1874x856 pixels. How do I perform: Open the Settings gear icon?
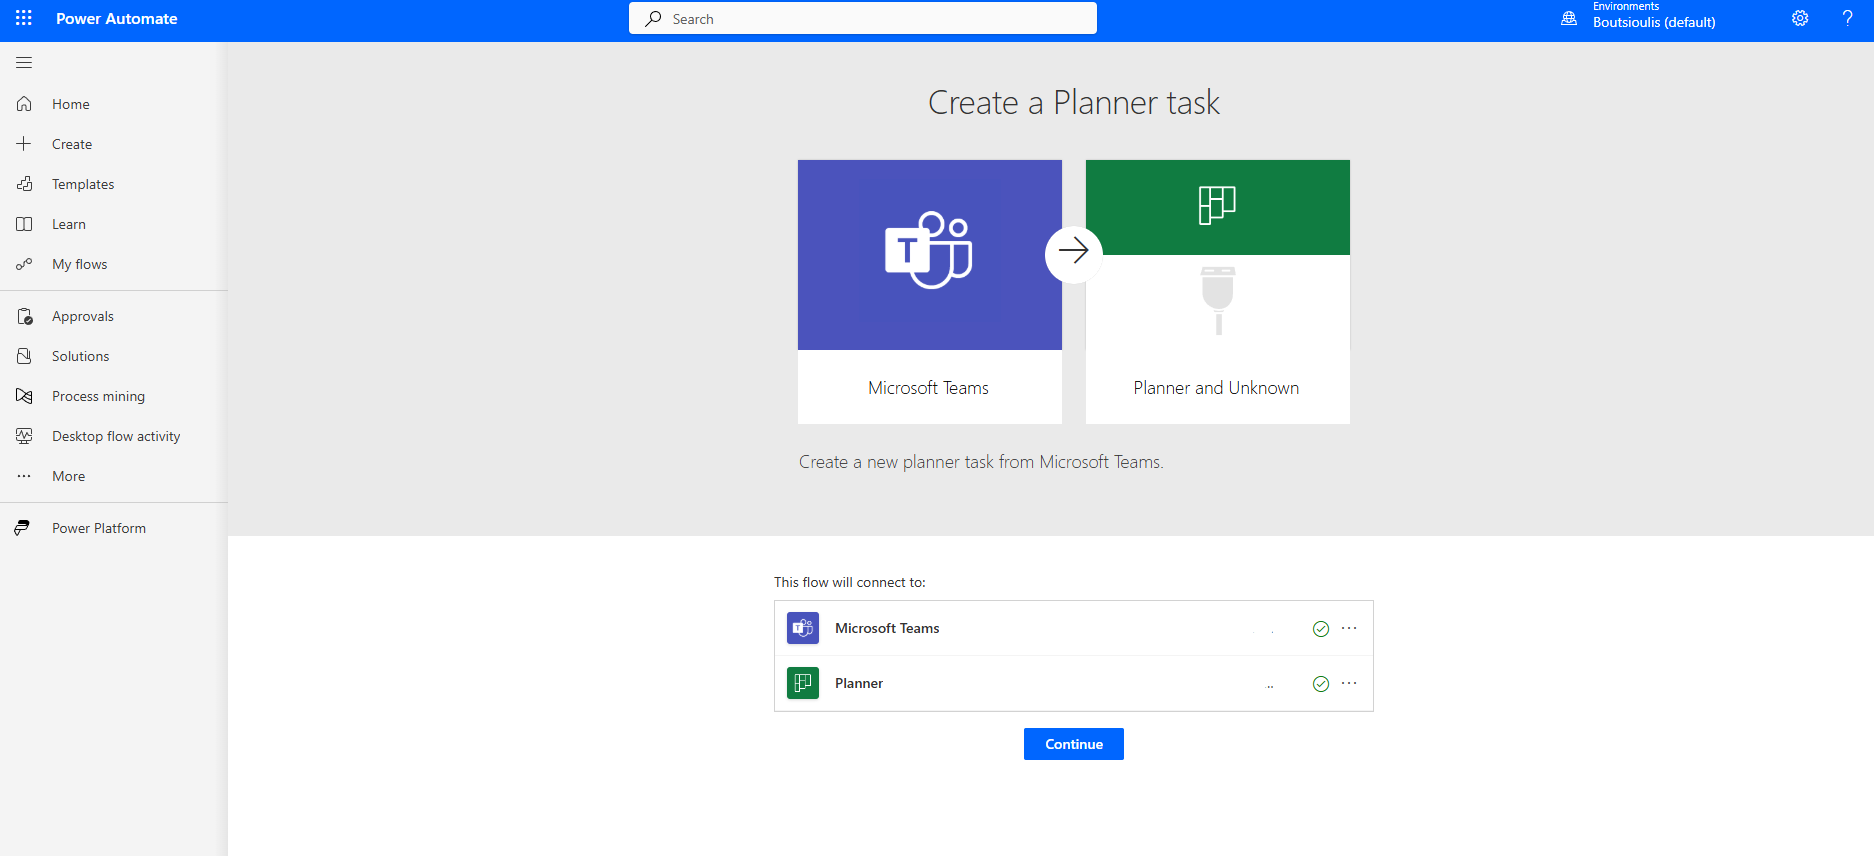coord(1800,18)
